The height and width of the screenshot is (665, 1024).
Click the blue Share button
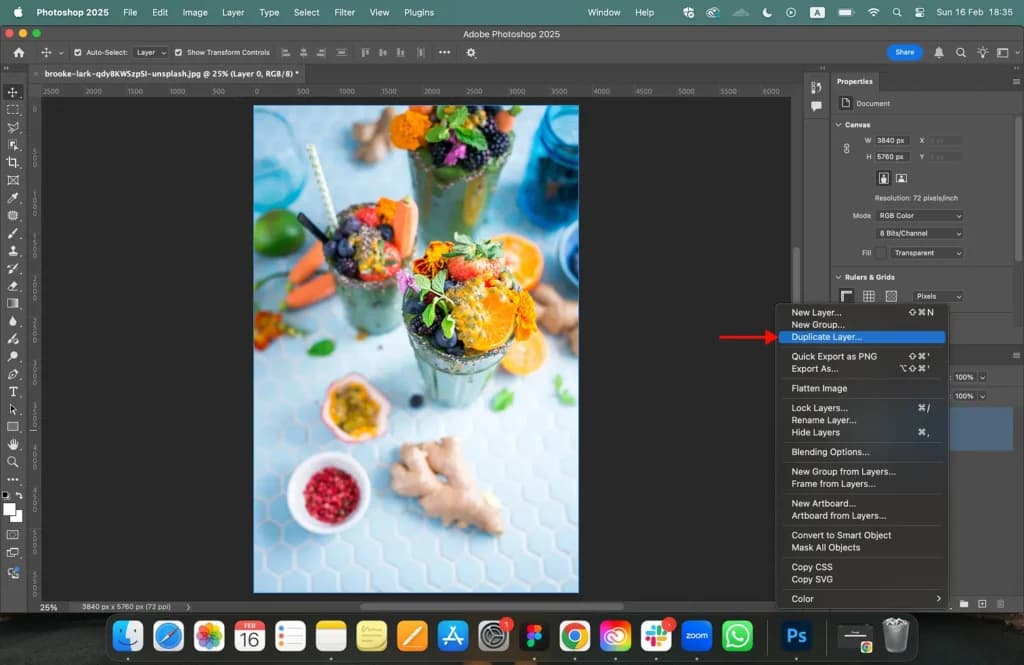(904, 52)
